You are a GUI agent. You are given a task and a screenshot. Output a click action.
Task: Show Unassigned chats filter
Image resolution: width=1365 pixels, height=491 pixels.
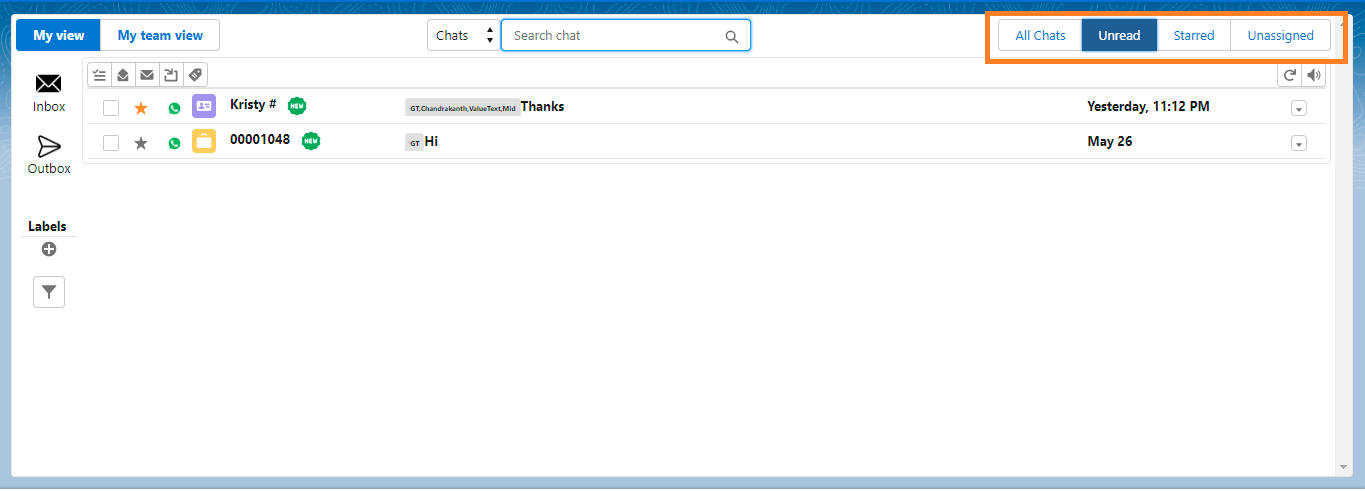(1281, 35)
